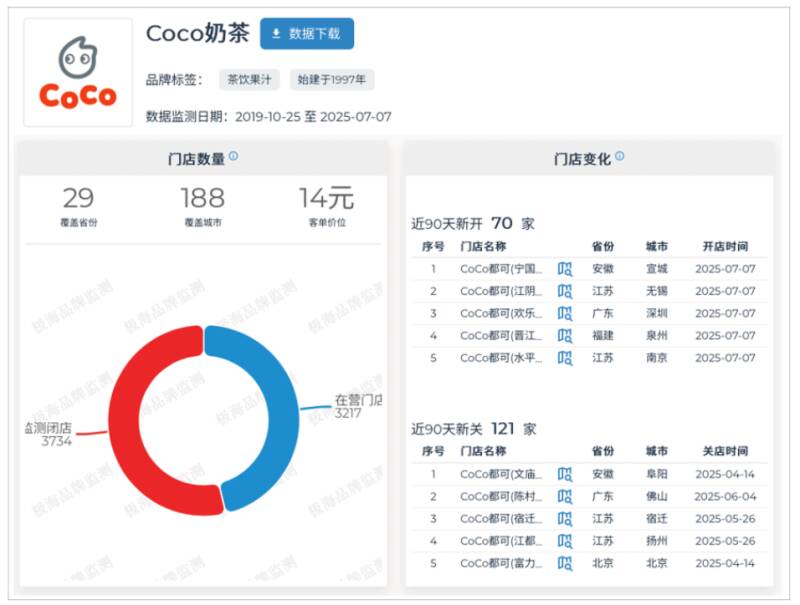
Task: Open map icon for CoCo都可(江都 store
Action: [565, 541]
